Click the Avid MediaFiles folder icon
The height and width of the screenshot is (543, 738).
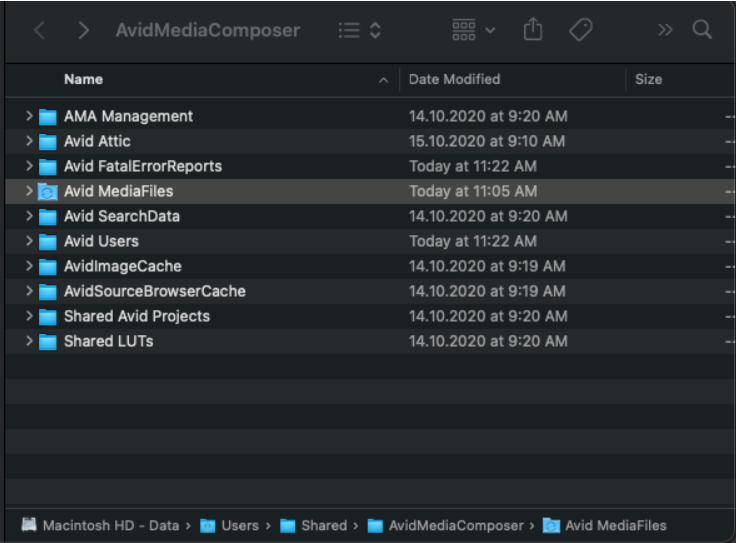pos(48,191)
